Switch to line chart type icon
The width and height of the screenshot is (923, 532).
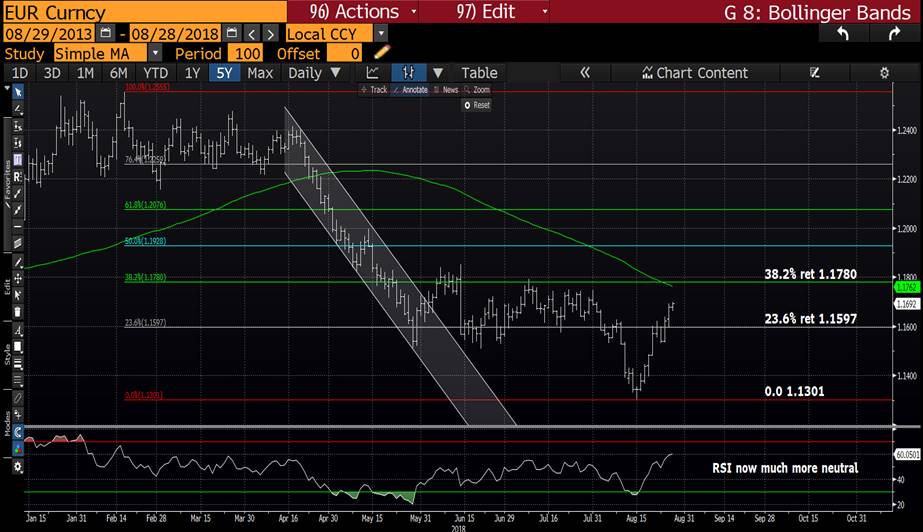pos(372,73)
